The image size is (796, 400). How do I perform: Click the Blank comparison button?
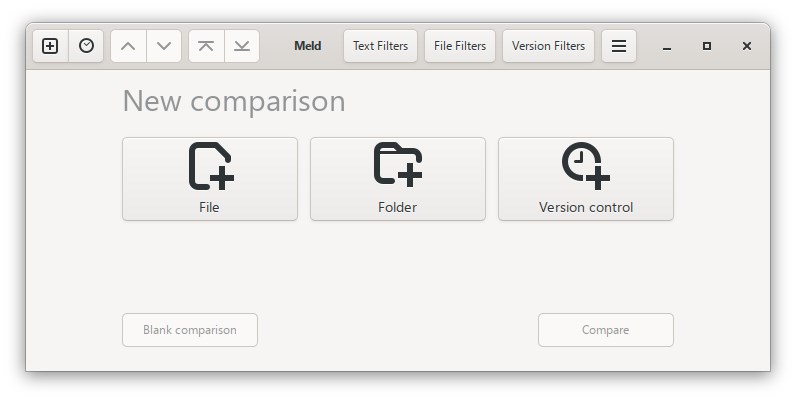pos(190,330)
